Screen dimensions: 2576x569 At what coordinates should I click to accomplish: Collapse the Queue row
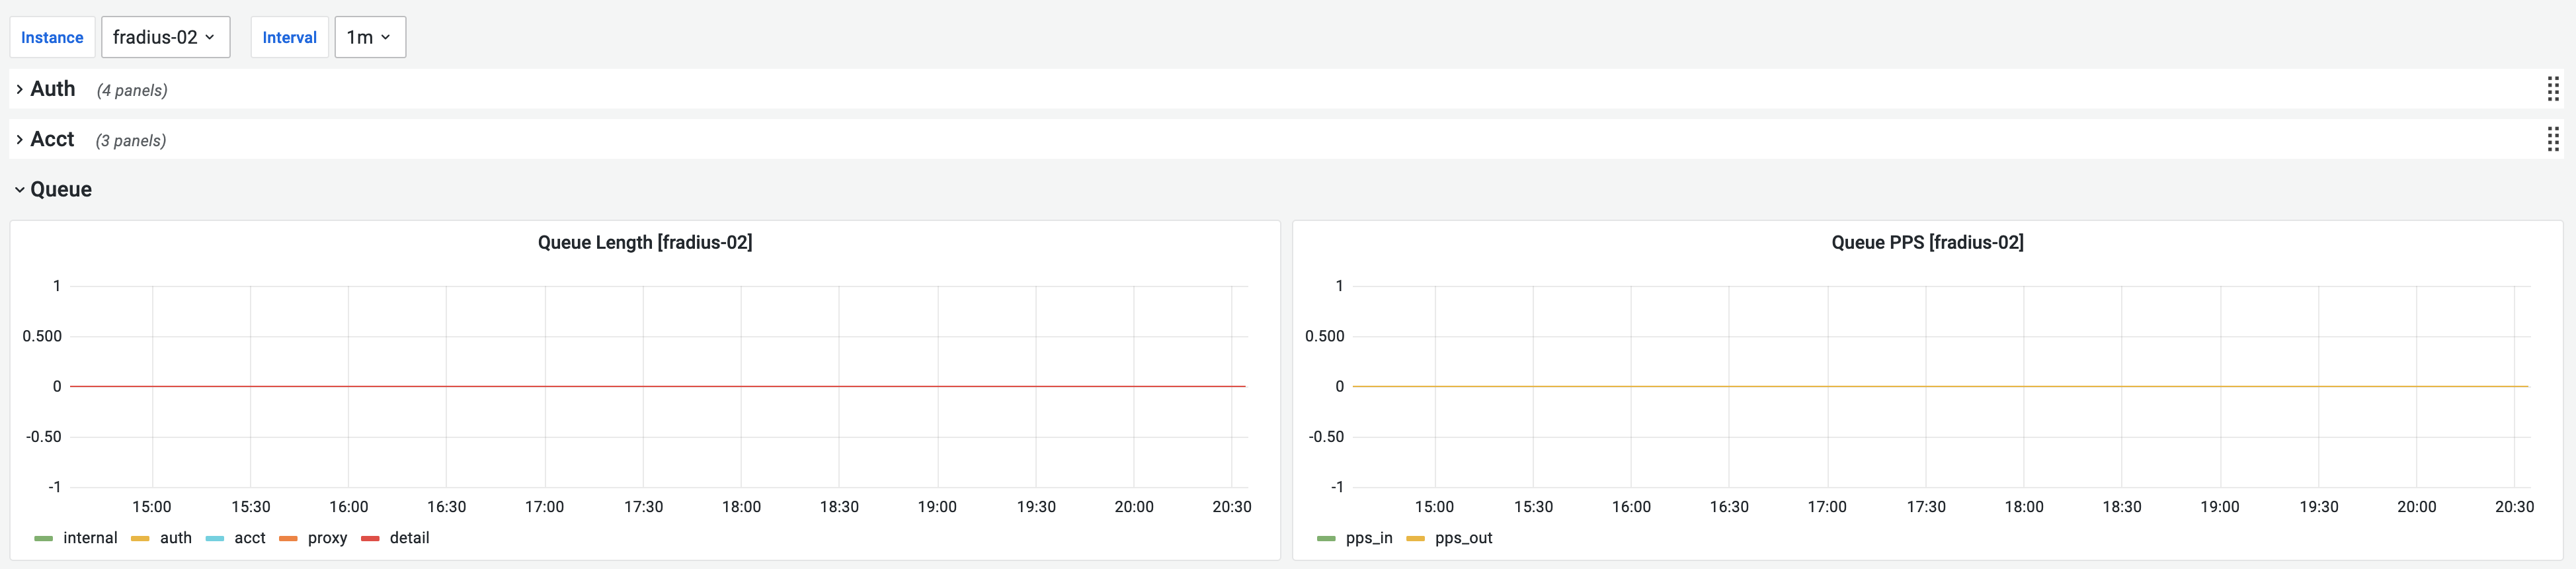[19, 189]
